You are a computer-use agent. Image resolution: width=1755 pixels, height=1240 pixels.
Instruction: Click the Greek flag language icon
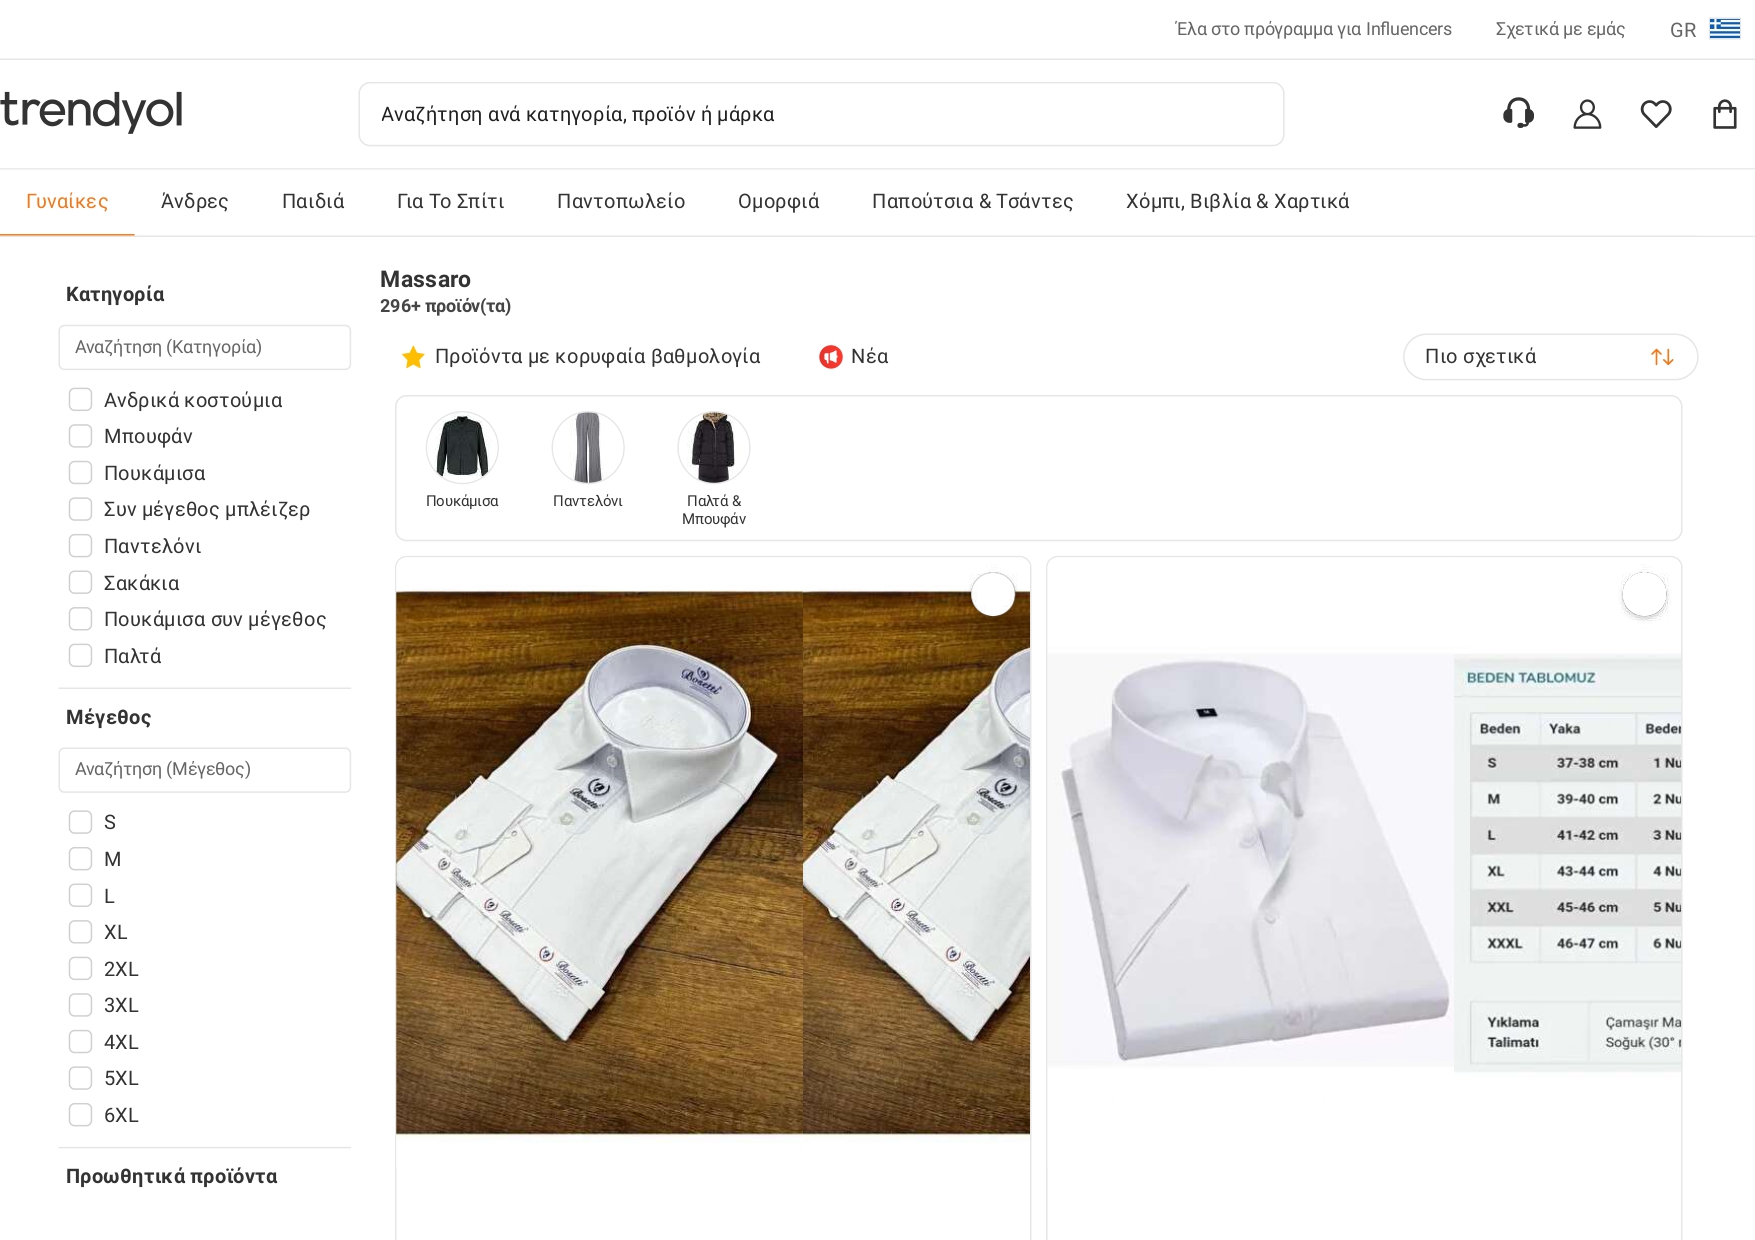click(1724, 29)
